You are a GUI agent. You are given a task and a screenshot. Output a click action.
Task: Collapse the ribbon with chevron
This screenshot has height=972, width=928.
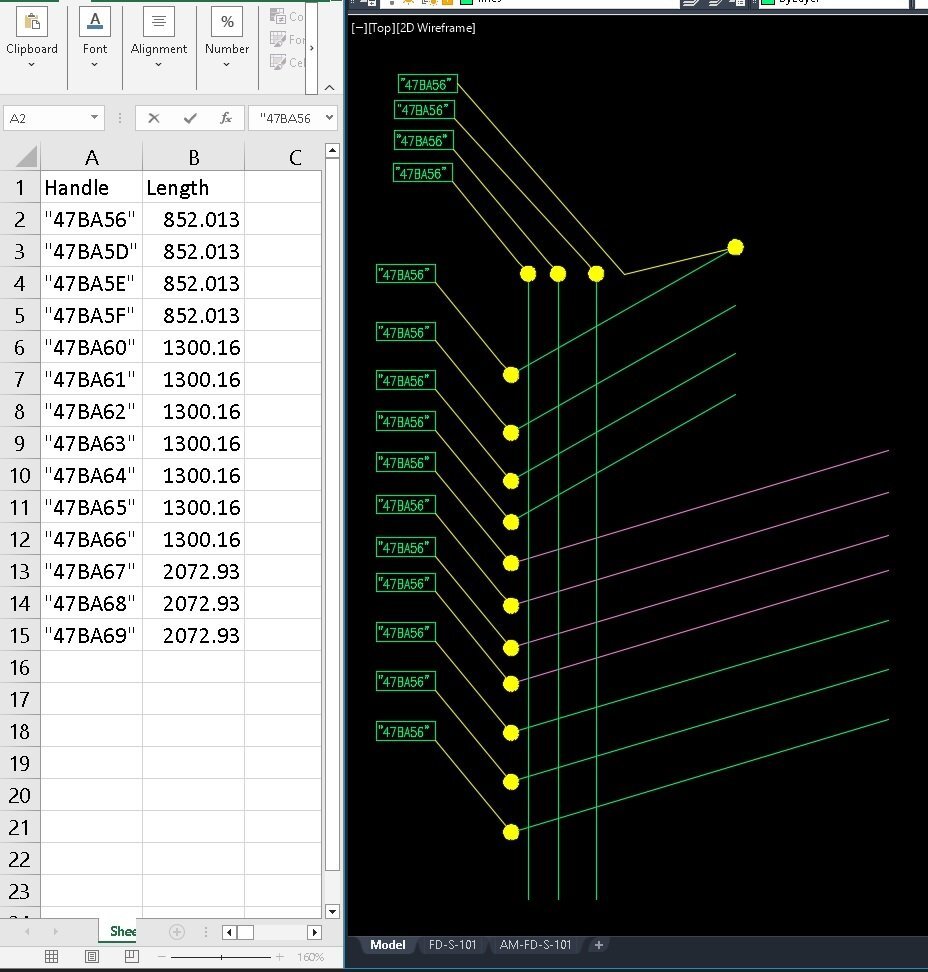329,87
